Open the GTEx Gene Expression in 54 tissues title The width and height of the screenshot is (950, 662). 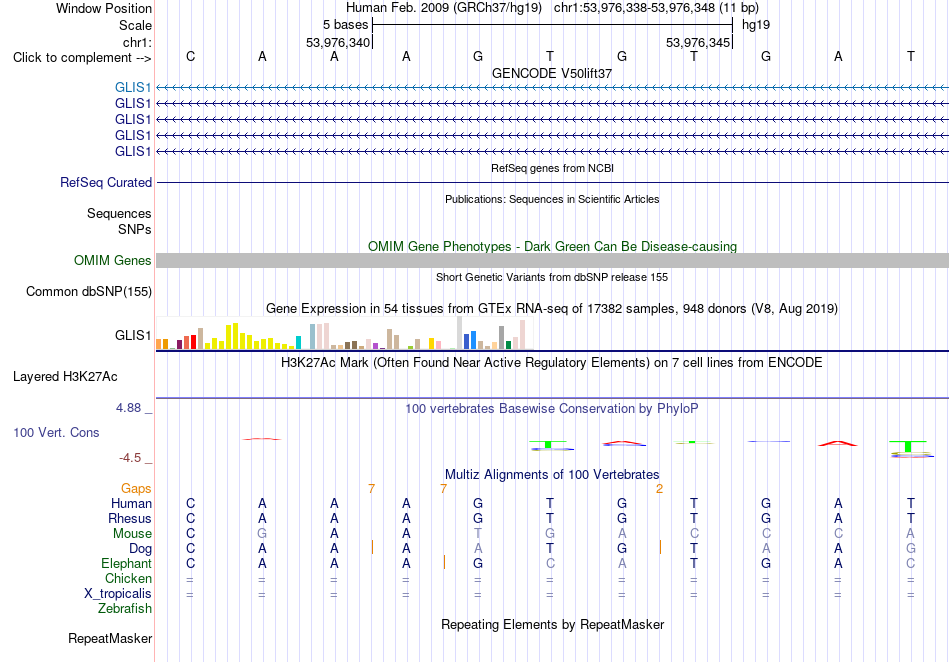(x=552, y=309)
